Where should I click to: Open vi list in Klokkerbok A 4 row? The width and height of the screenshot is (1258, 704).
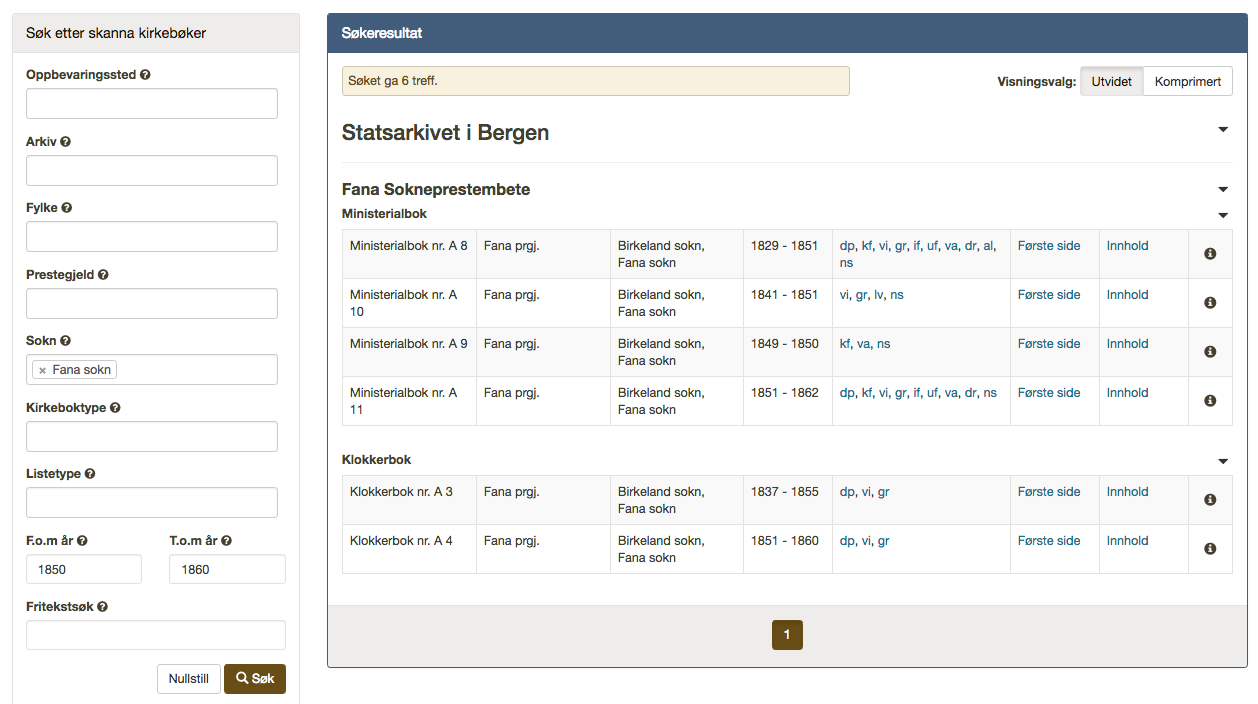866,541
